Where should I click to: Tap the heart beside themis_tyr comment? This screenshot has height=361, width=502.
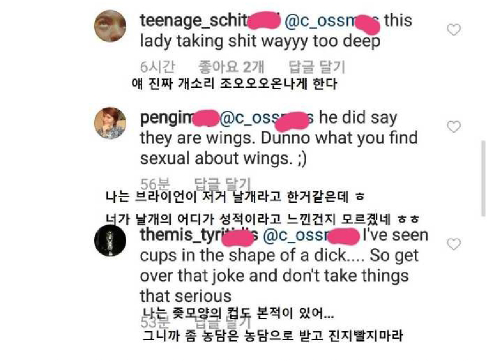(454, 244)
